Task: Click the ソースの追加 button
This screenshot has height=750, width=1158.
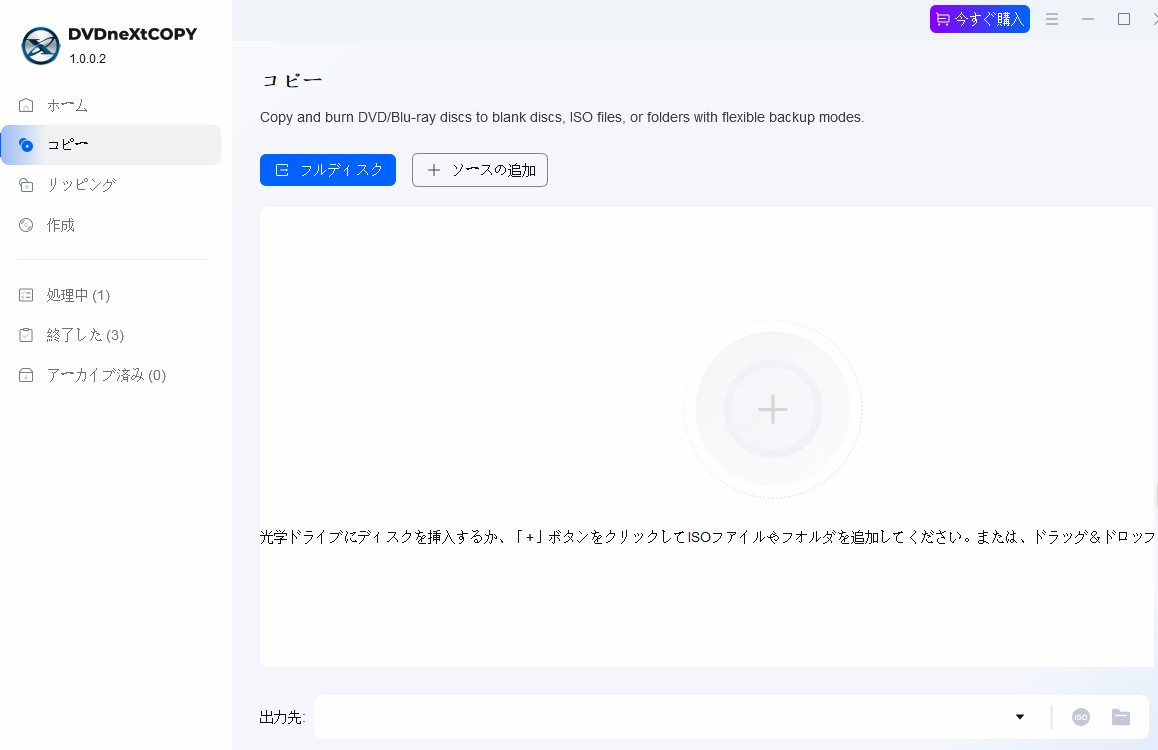Action: point(479,170)
